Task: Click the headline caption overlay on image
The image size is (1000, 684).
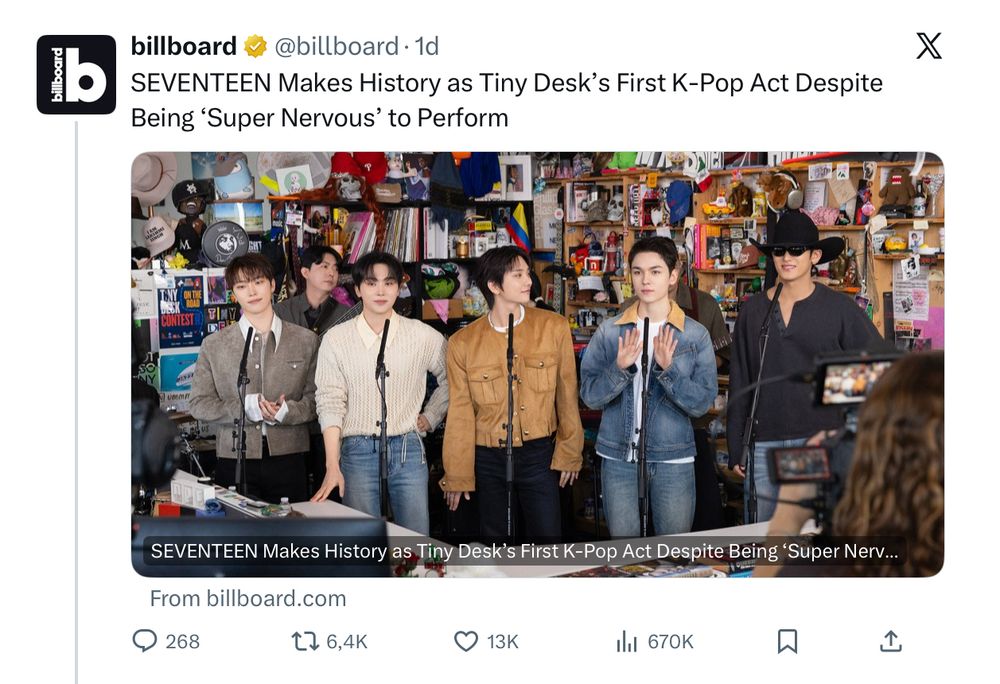Action: tap(523, 551)
